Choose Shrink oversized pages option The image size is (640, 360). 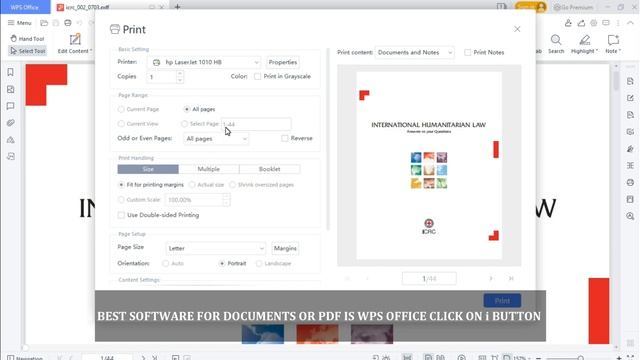233,185
